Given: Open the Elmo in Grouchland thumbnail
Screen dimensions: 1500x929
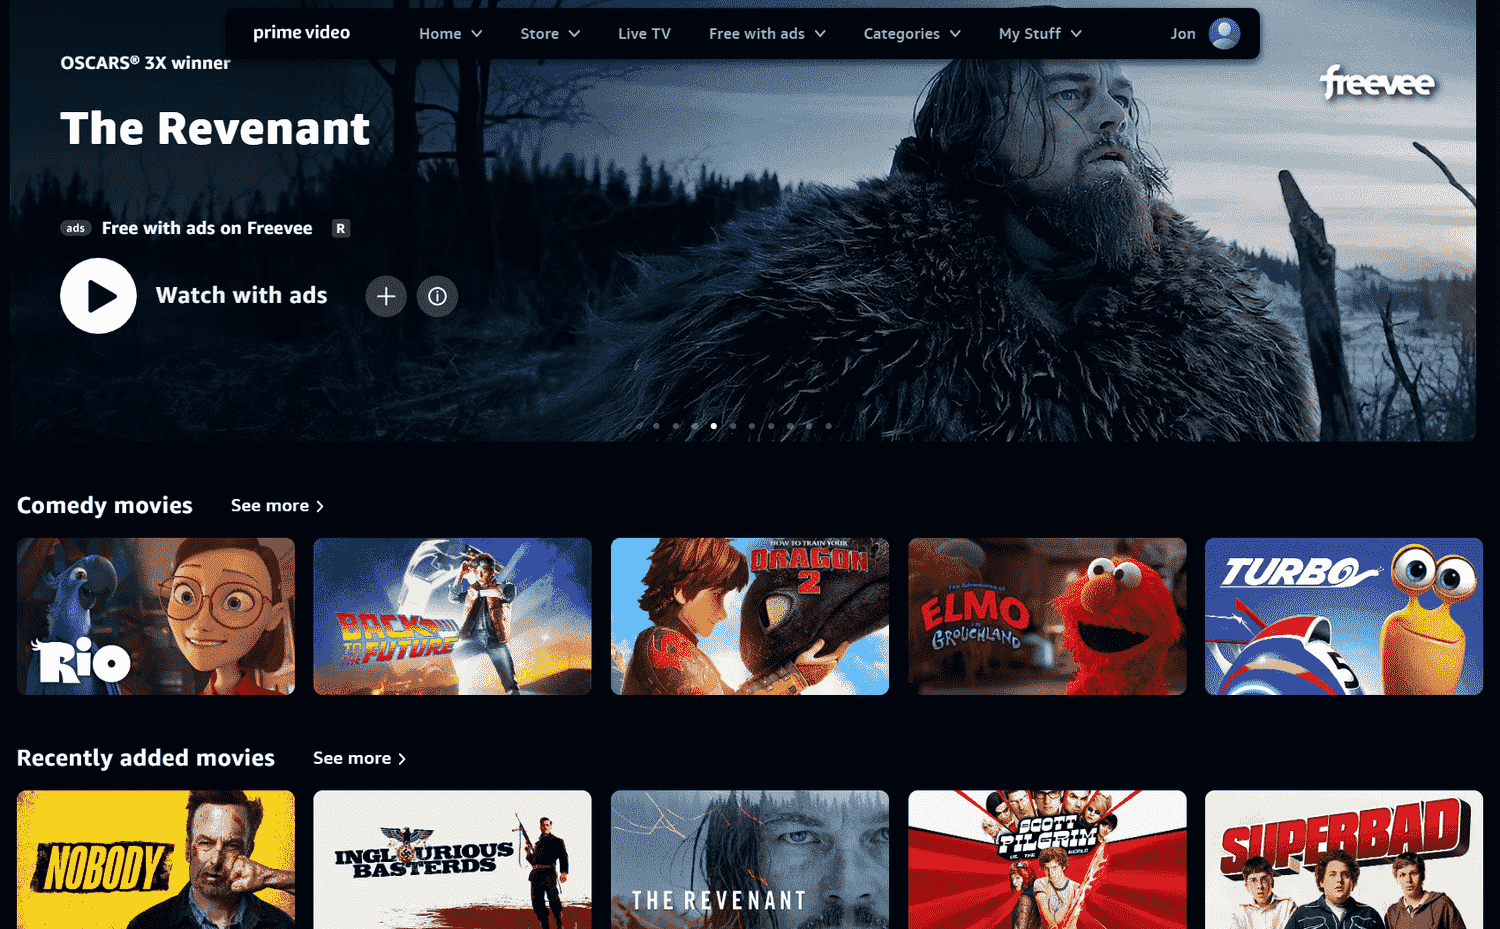Looking at the screenshot, I should pyautogui.click(x=1047, y=616).
